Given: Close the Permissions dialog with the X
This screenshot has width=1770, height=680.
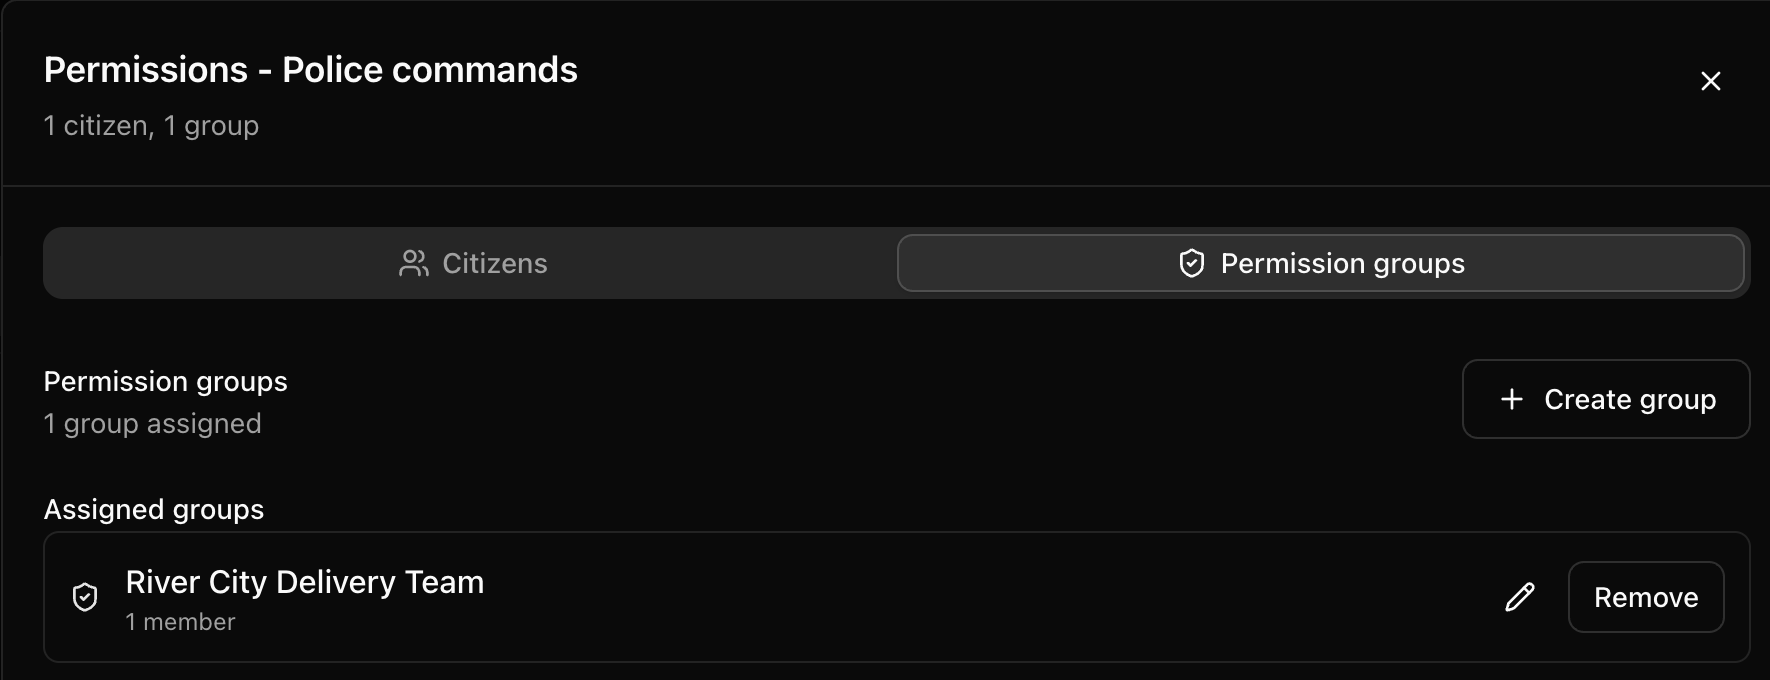Looking at the screenshot, I should point(1710,81).
